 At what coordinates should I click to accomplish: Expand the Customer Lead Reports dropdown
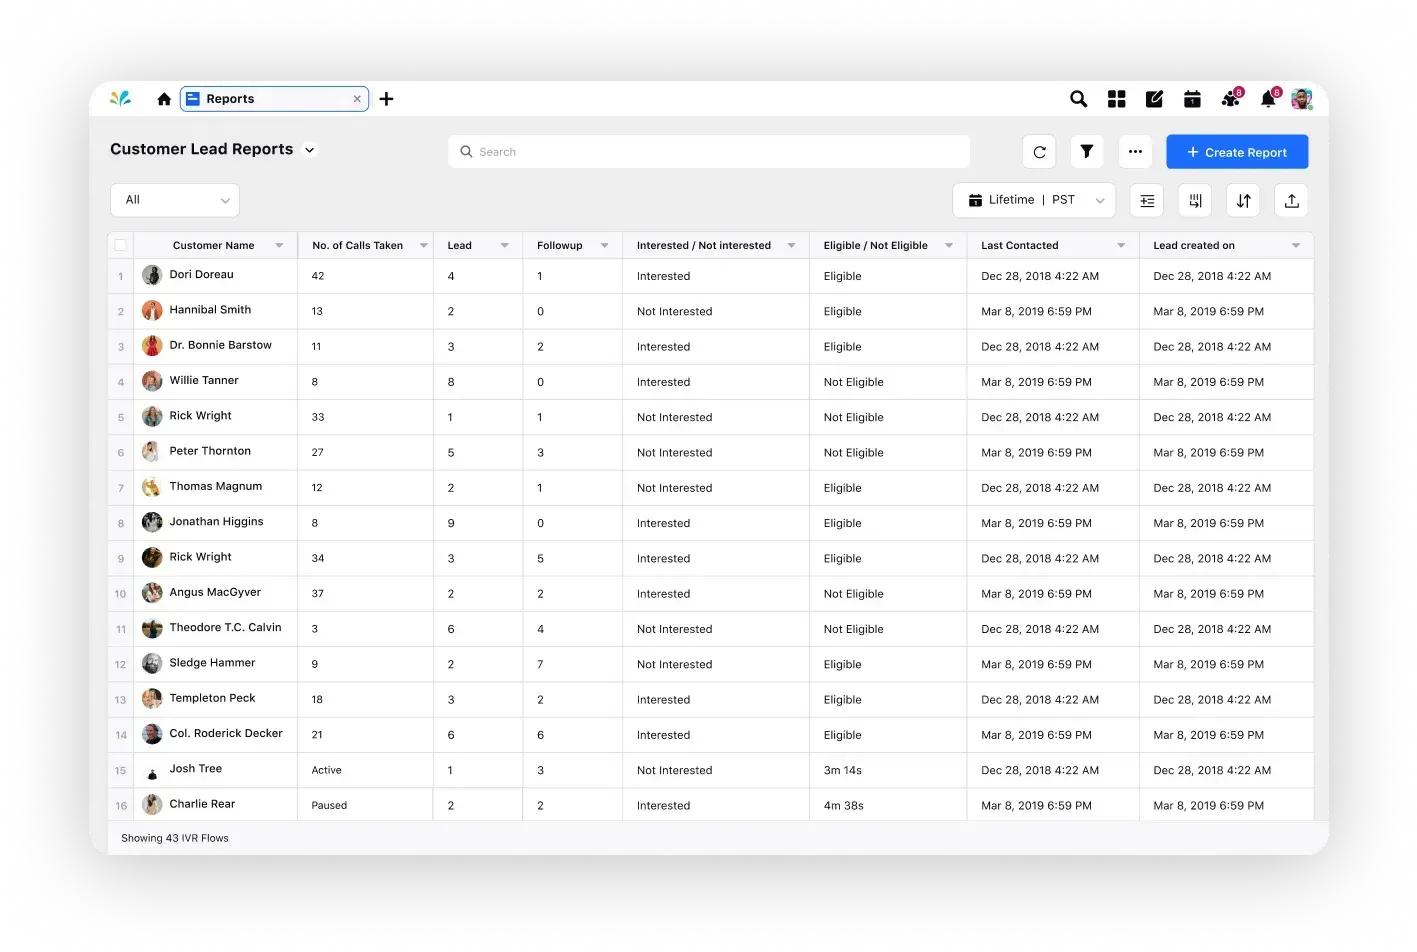[309, 149]
